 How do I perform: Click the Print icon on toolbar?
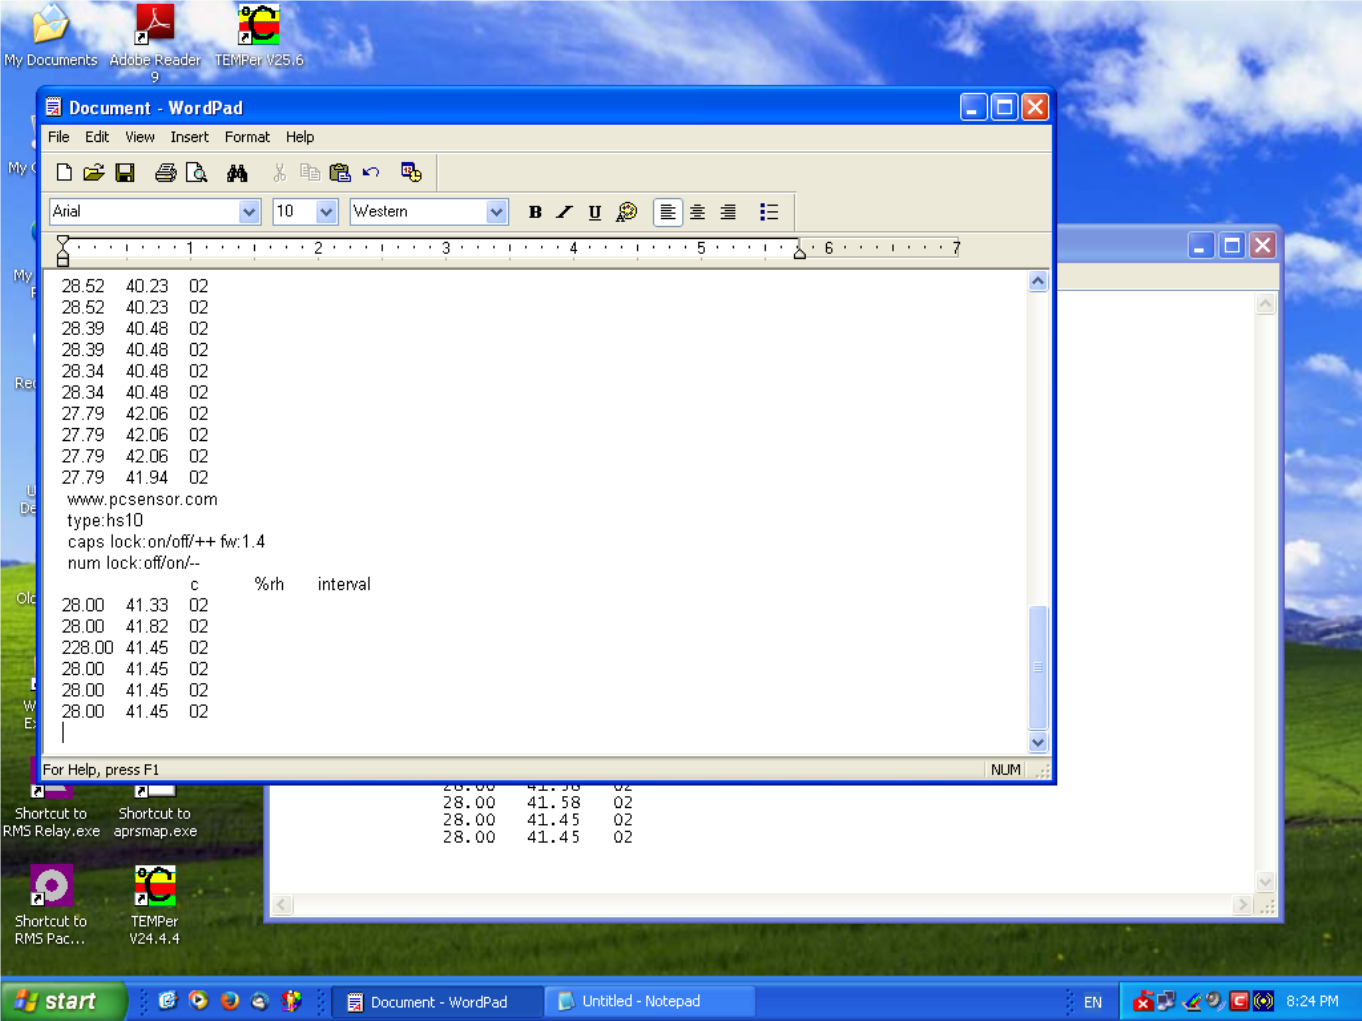165,172
